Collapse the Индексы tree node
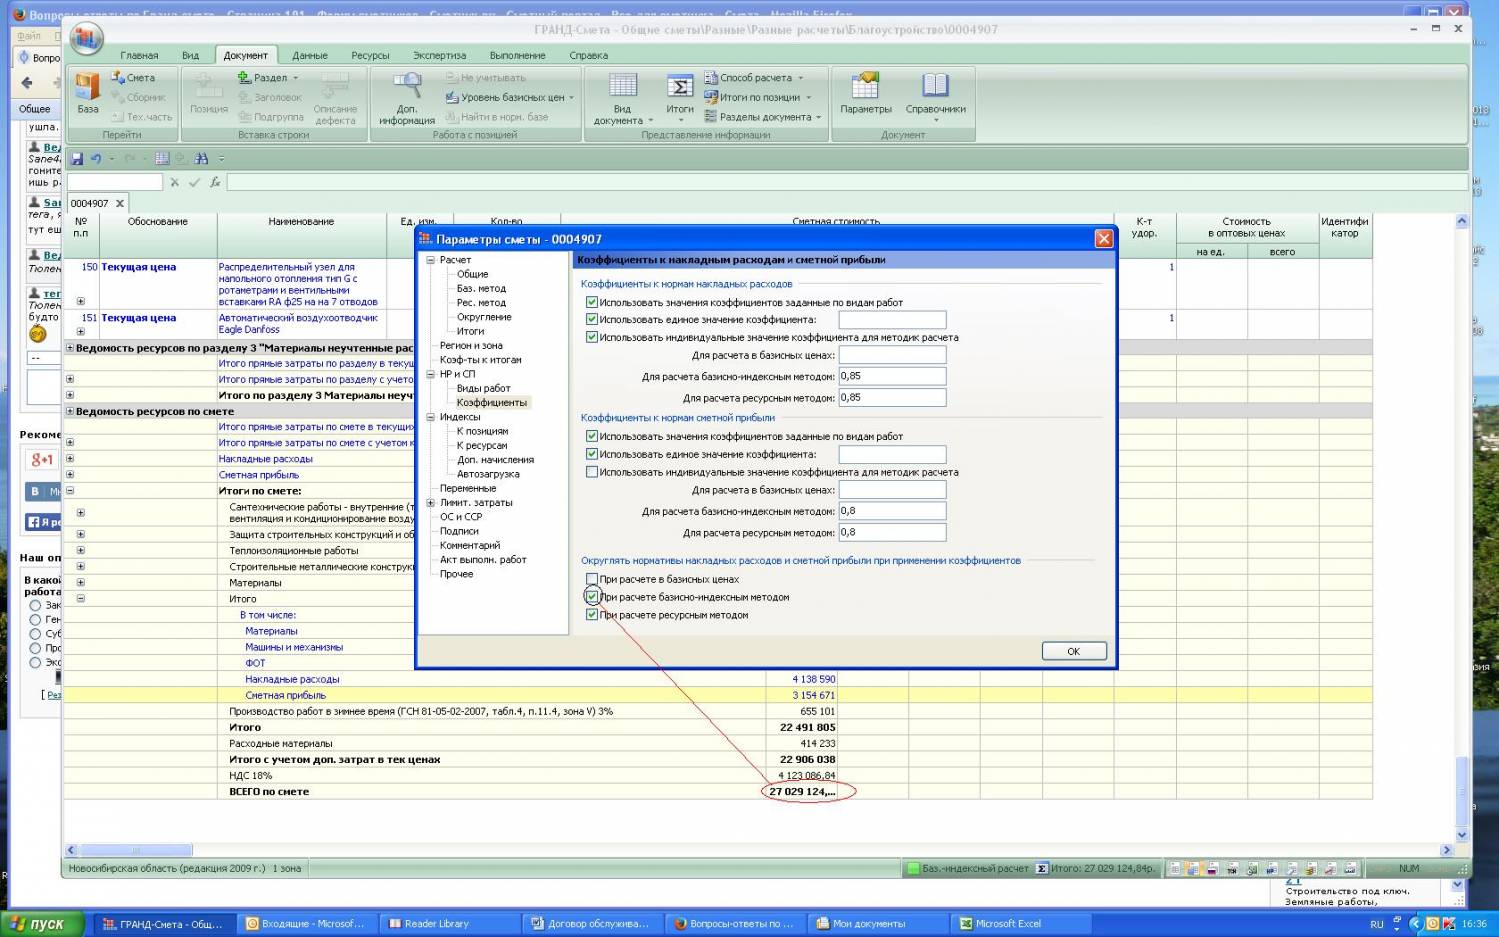The width and height of the screenshot is (1499, 937). click(431, 417)
